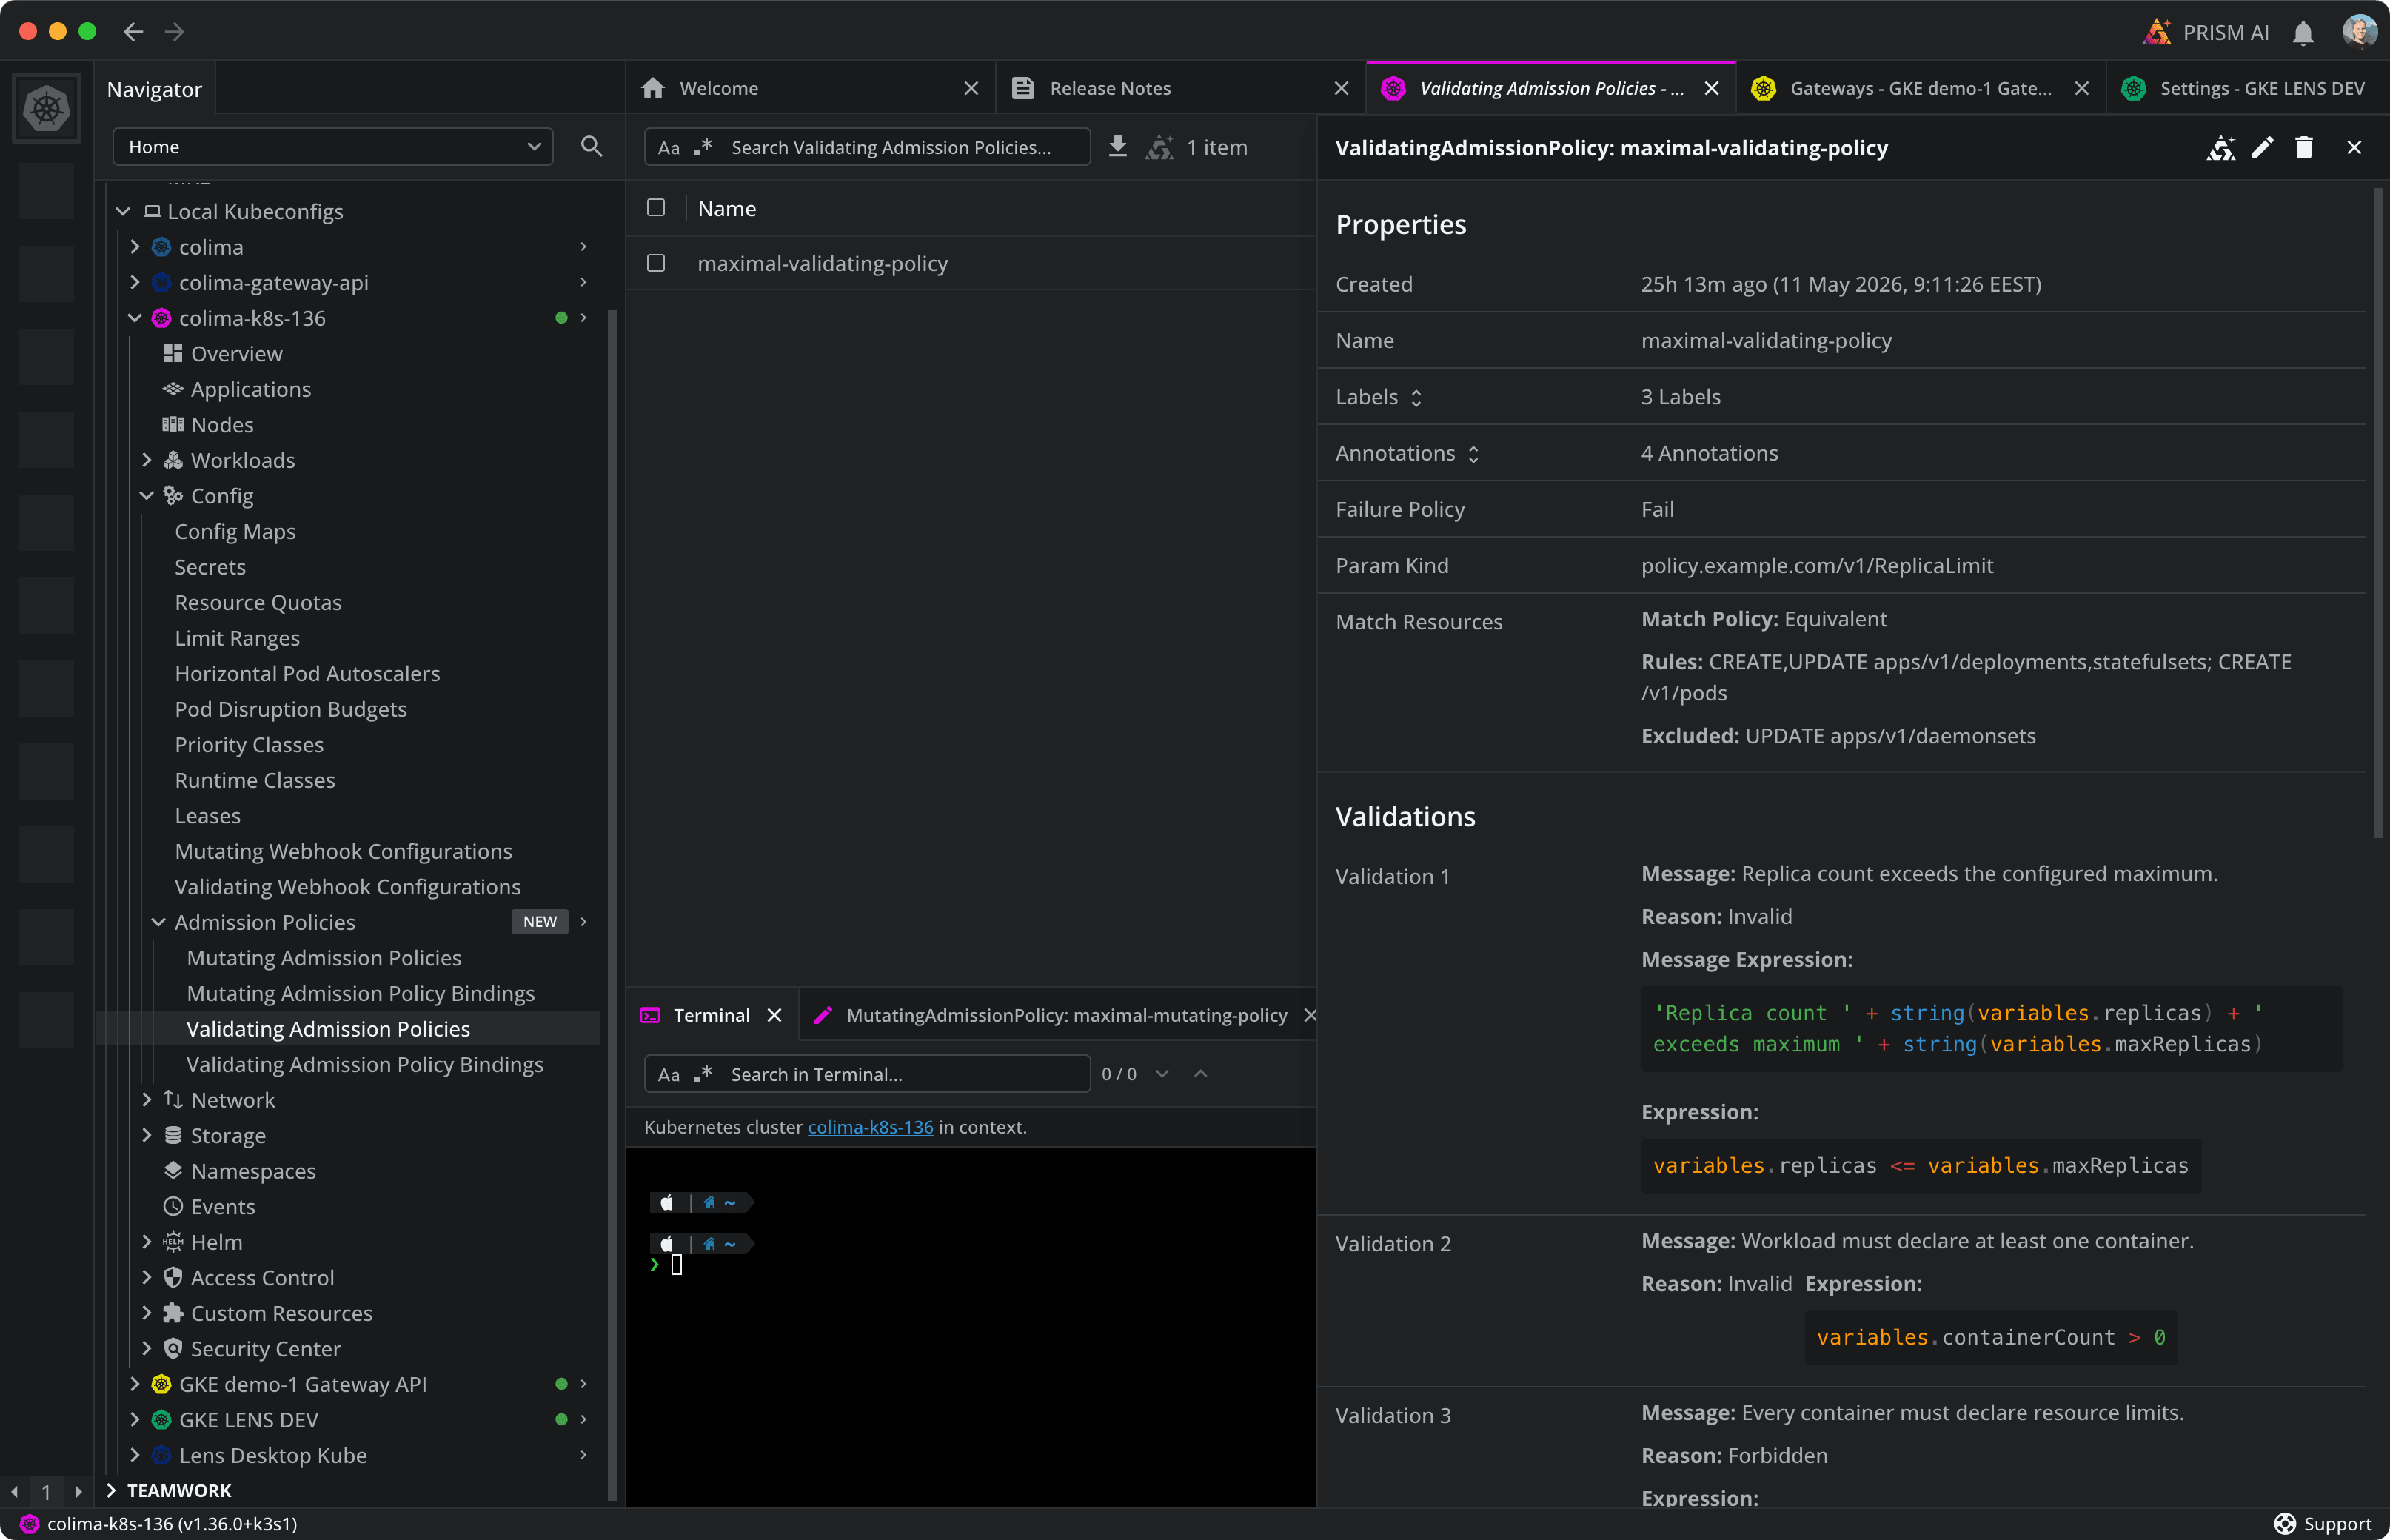The height and width of the screenshot is (1540, 2390).
Task: Click the colima-k8s-136 status bar entry
Action: [159, 1524]
